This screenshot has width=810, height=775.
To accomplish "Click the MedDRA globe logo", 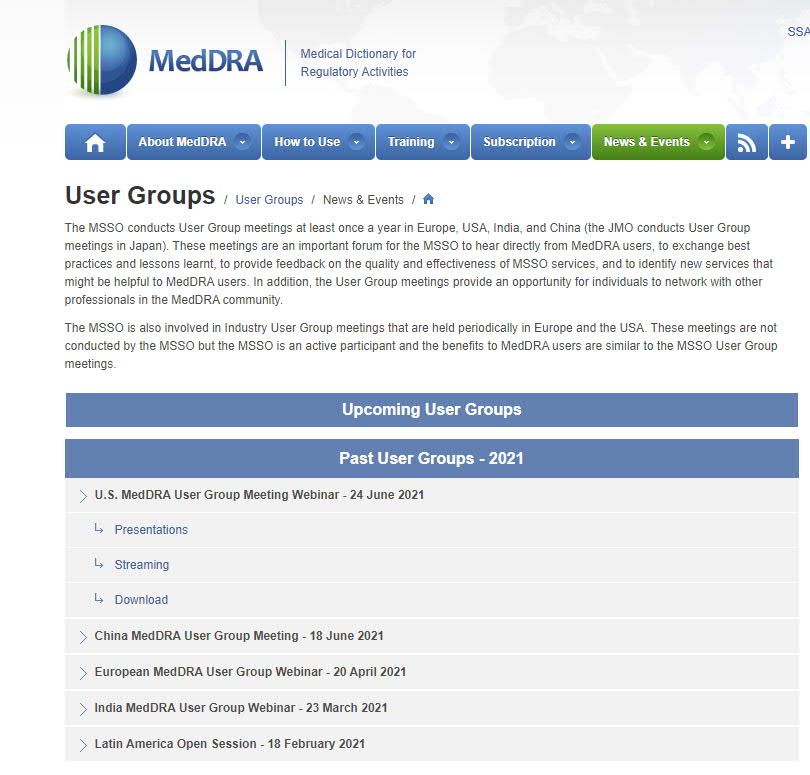I will (x=102, y=61).
